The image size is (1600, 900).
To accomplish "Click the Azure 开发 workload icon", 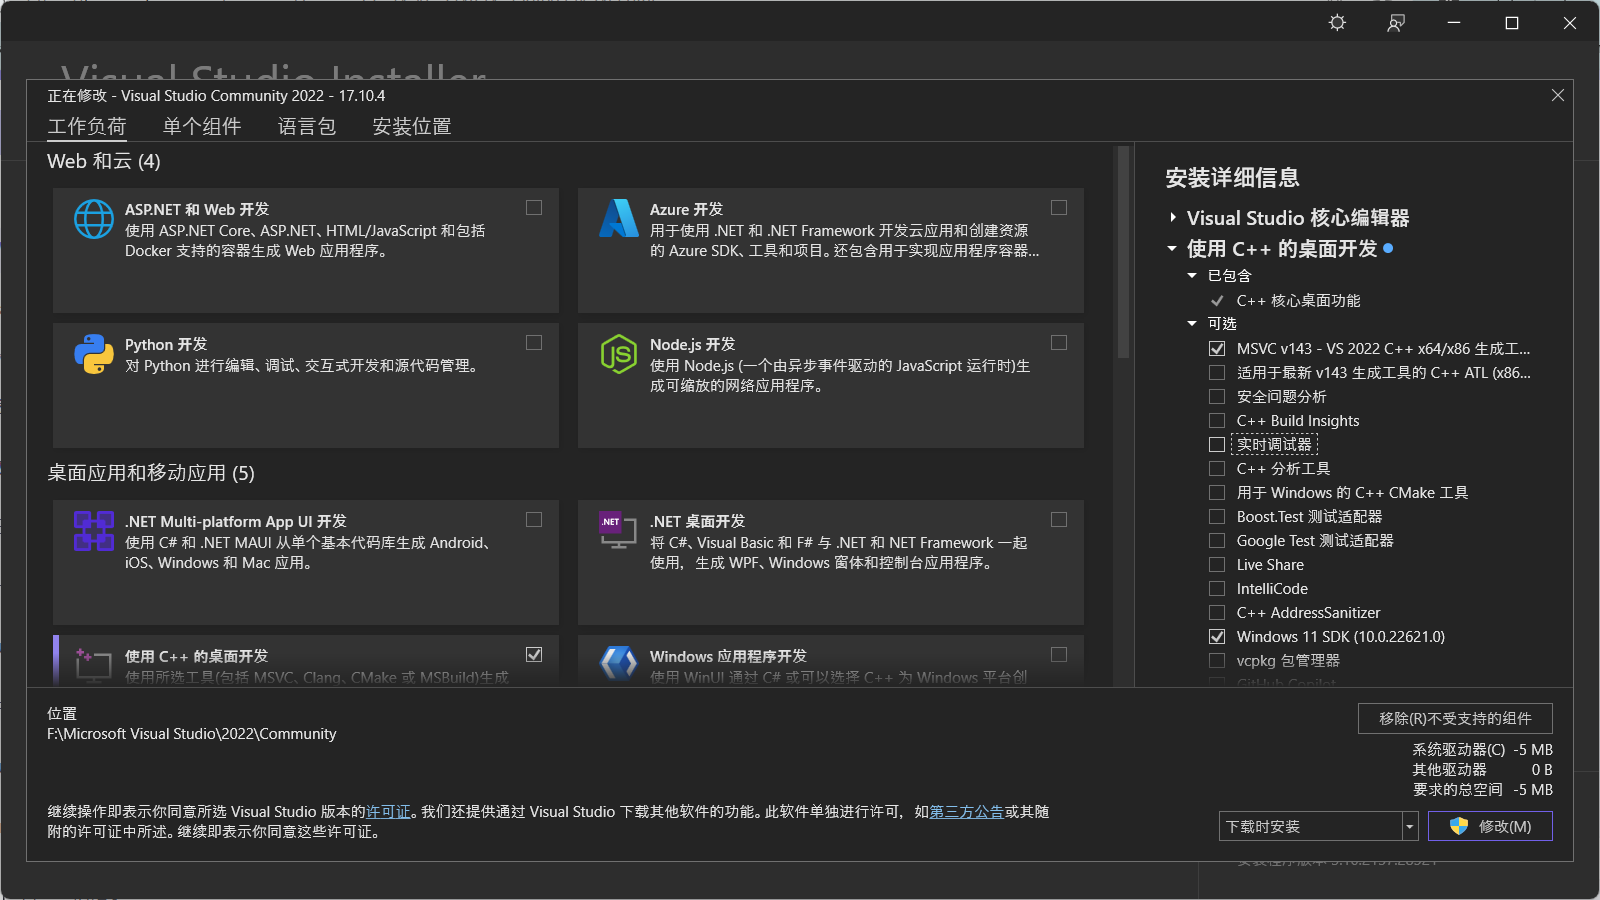I will pyautogui.click(x=619, y=220).
